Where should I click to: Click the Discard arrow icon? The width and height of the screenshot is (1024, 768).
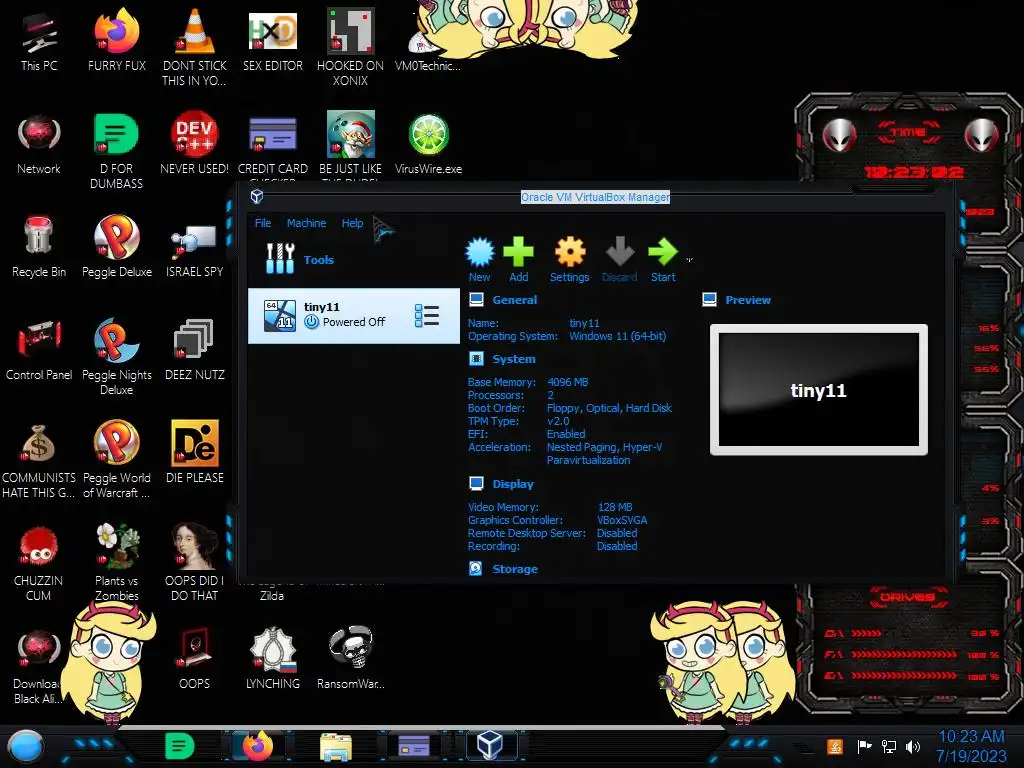[619, 259]
